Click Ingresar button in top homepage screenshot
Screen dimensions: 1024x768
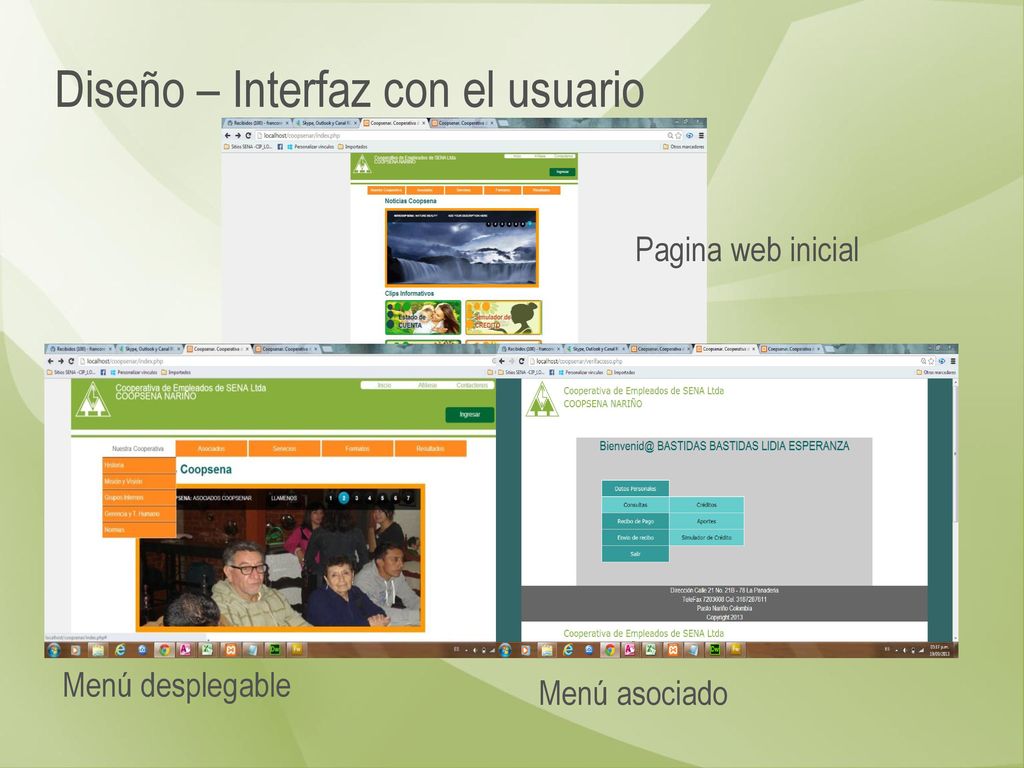click(562, 172)
